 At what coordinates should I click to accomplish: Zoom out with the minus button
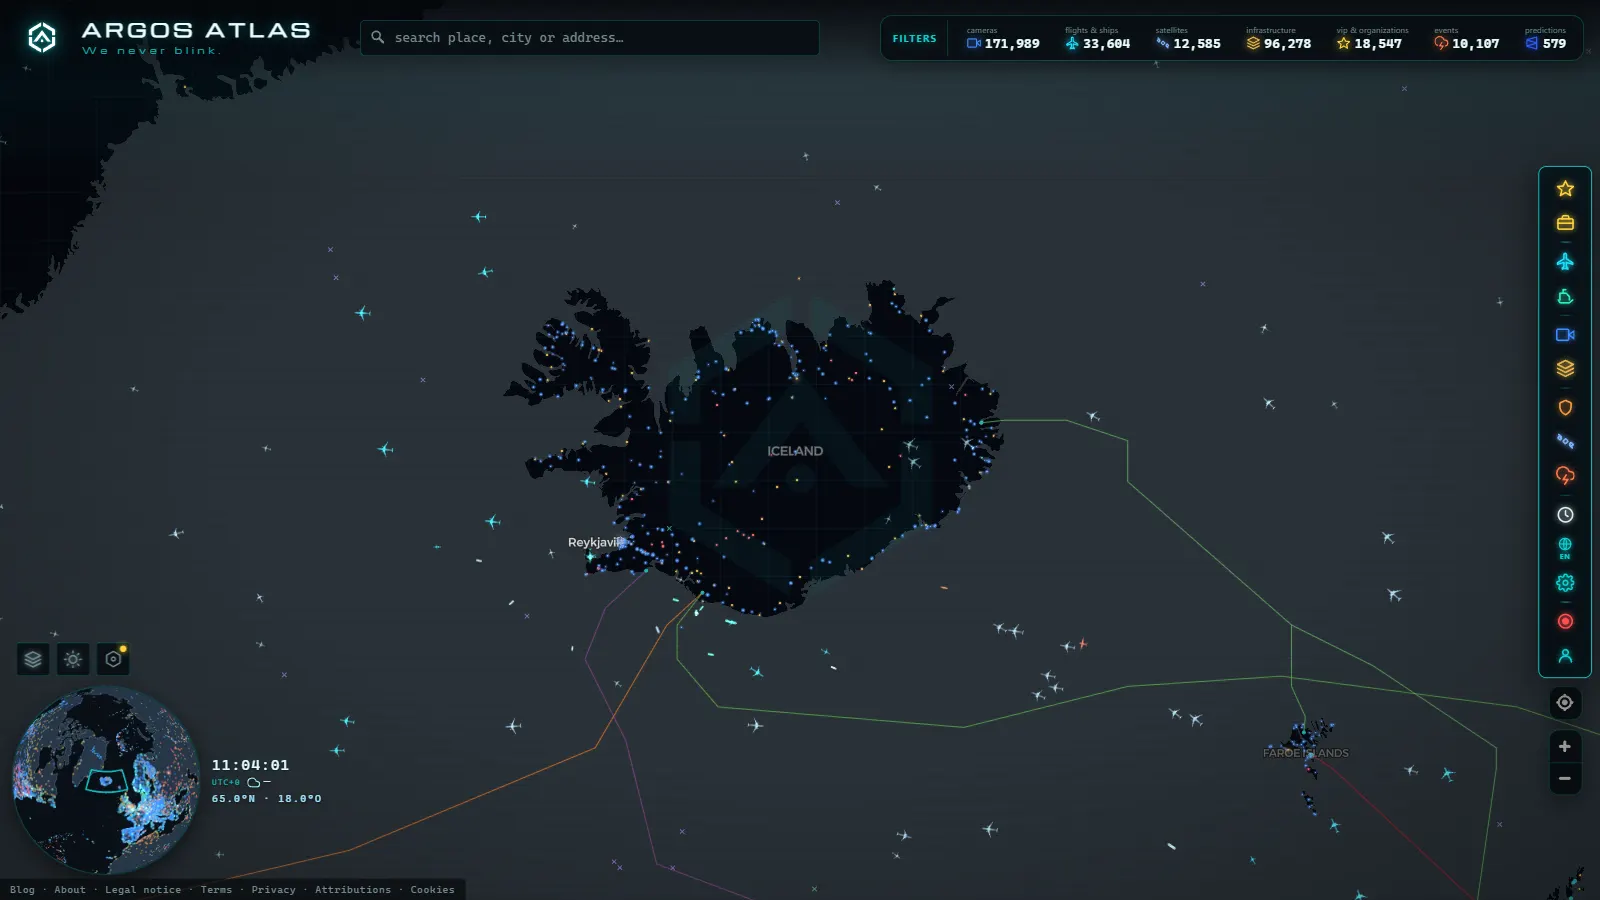1565,779
